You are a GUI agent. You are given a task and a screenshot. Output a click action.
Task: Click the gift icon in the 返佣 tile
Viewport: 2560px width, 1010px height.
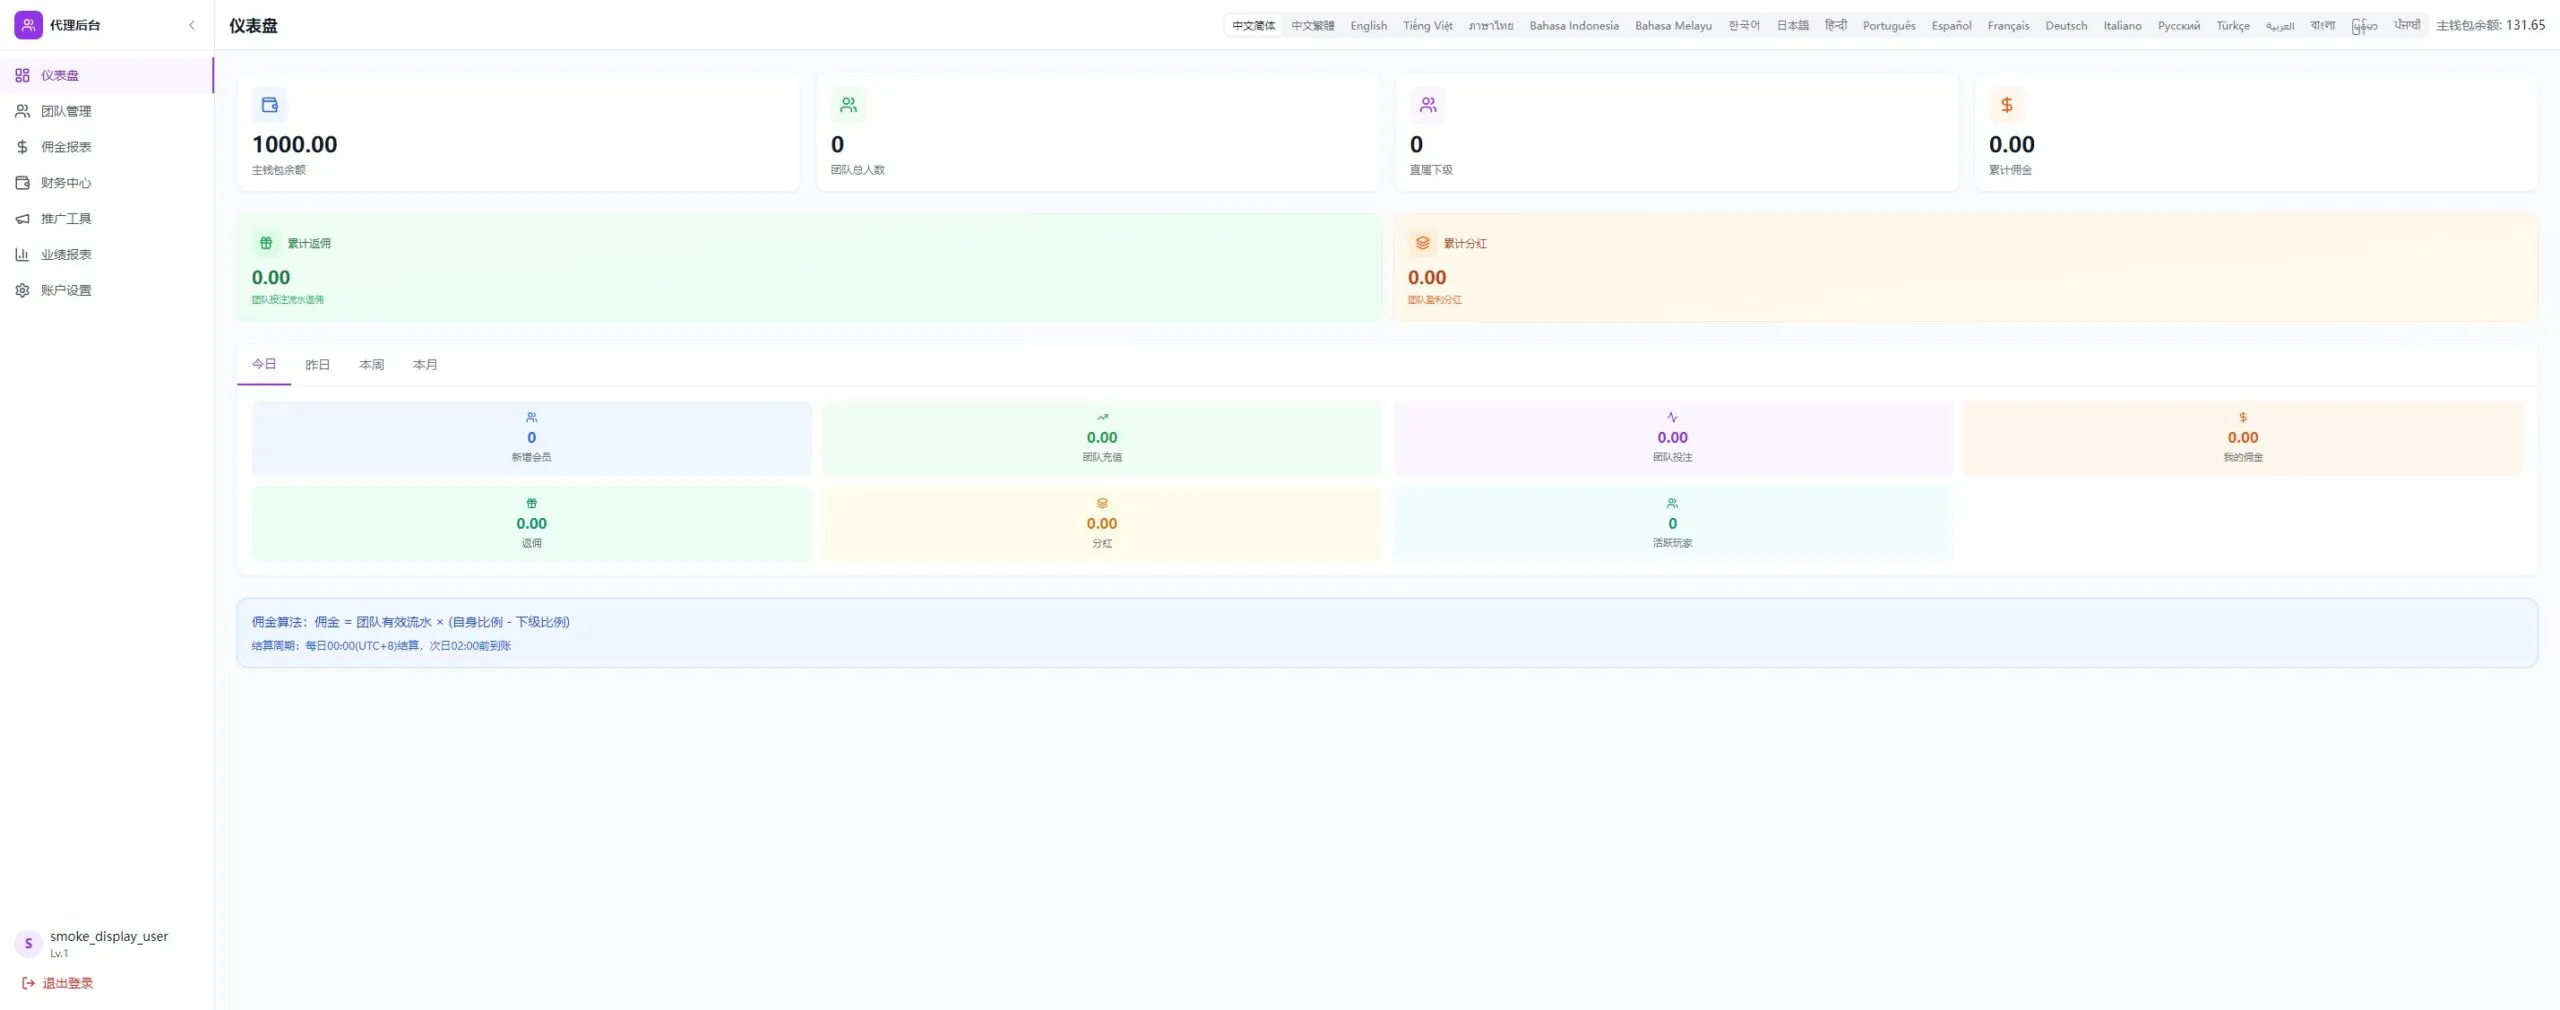(531, 503)
